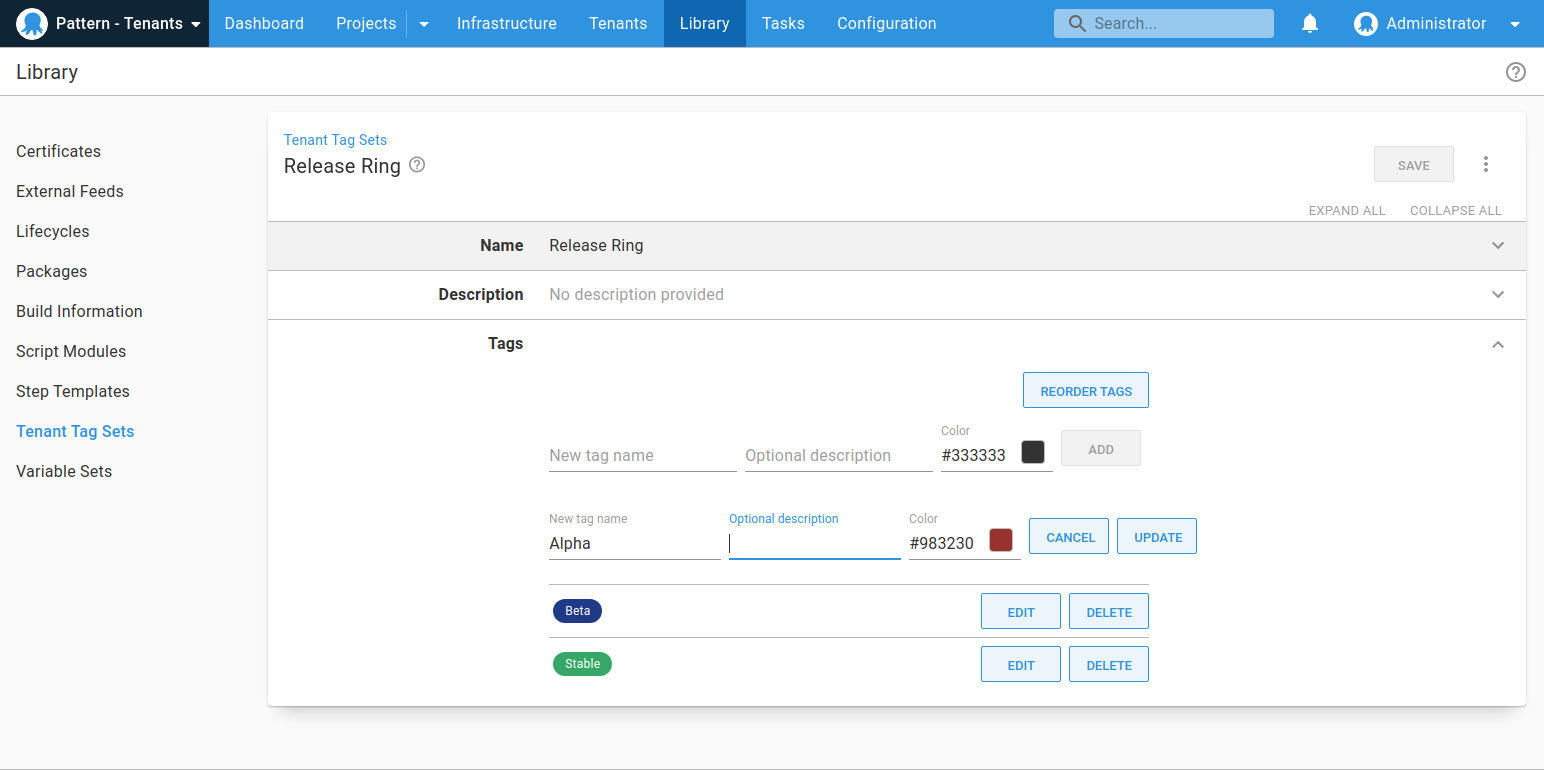Focus the New tag name field
The width and height of the screenshot is (1544, 770).
click(x=642, y=455)
